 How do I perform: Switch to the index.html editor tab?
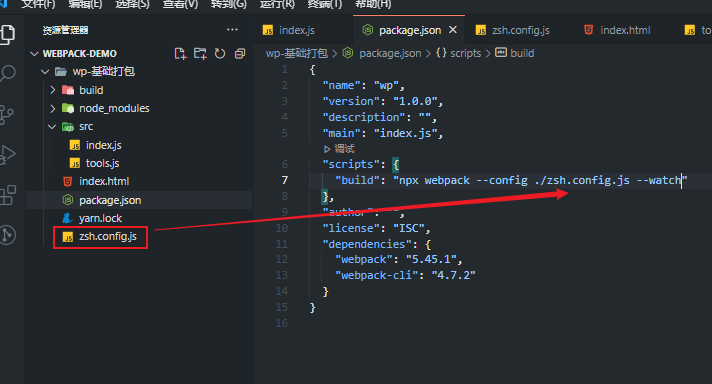click(625, 30)
